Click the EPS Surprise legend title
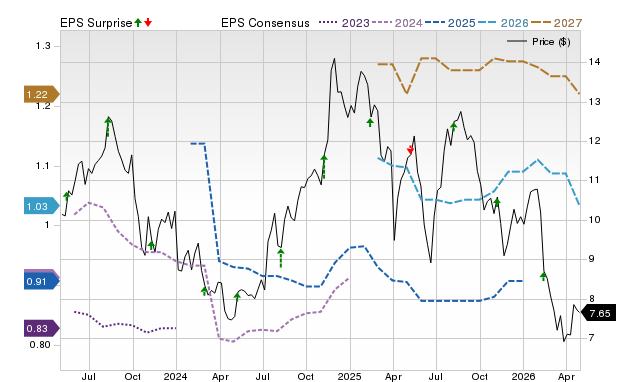This screenshot has height=382, width=640. click(x=96, y=23)
